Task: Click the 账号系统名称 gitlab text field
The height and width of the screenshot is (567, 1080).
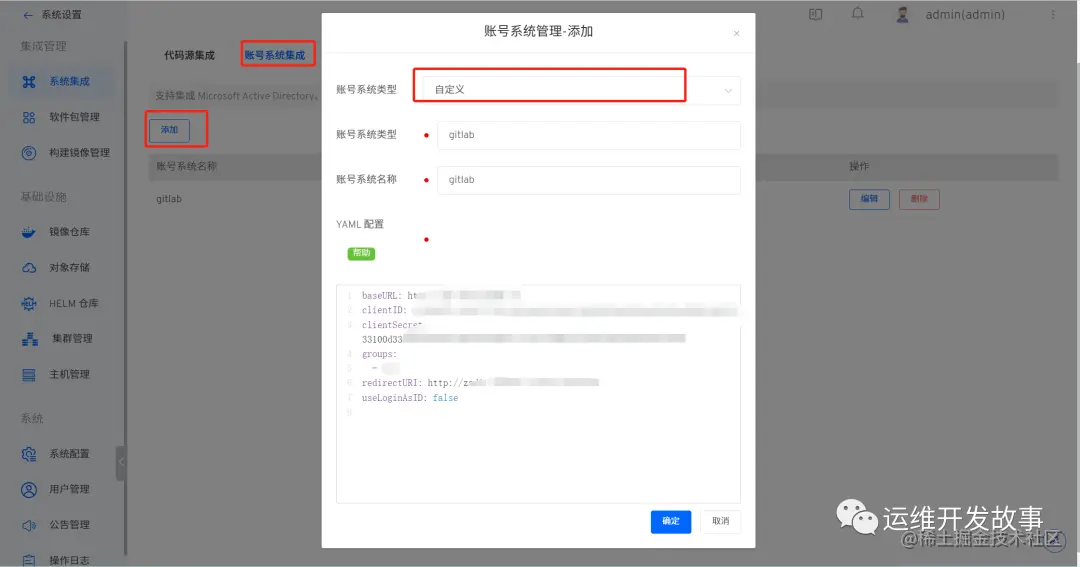Action: pyautogui.click(x=589, y=180)
